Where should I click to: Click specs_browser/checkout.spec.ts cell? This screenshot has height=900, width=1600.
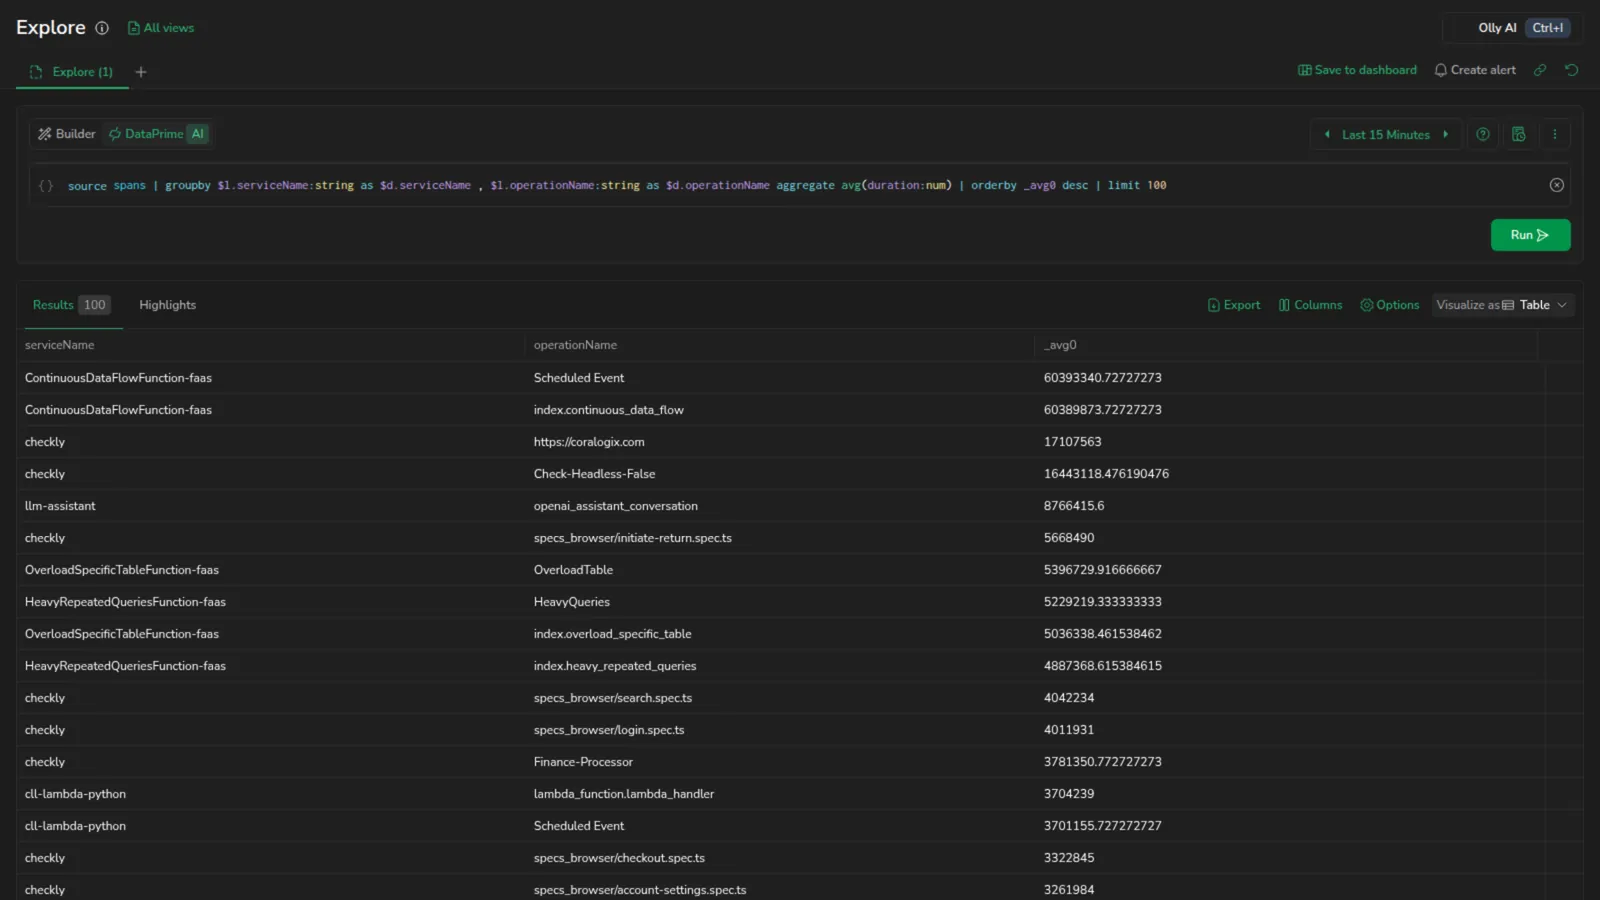click(x=619, y=858)
